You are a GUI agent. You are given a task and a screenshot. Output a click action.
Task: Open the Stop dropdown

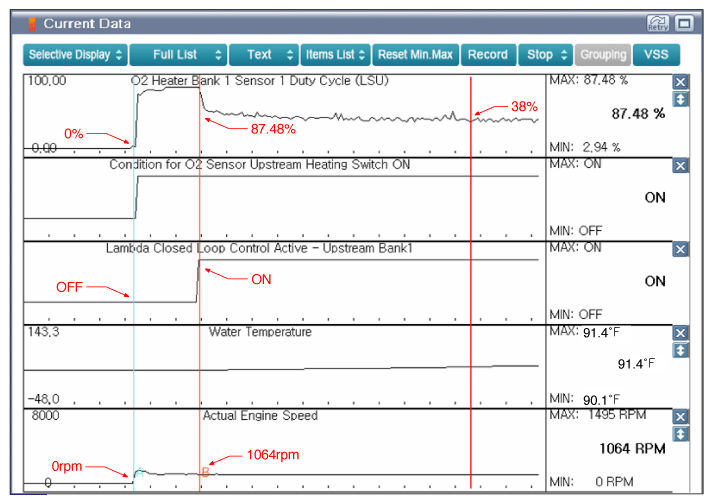(x=545, y=54)
